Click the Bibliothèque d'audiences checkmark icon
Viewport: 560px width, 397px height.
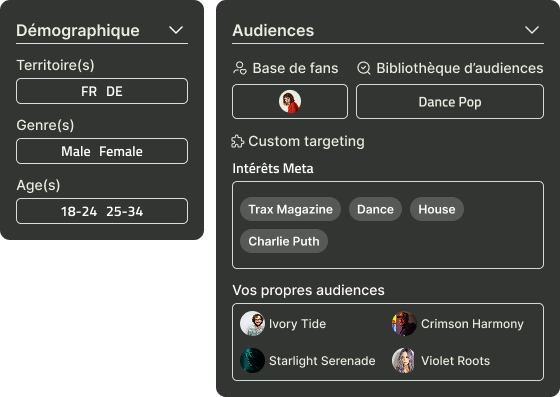(x=364, y=68)
